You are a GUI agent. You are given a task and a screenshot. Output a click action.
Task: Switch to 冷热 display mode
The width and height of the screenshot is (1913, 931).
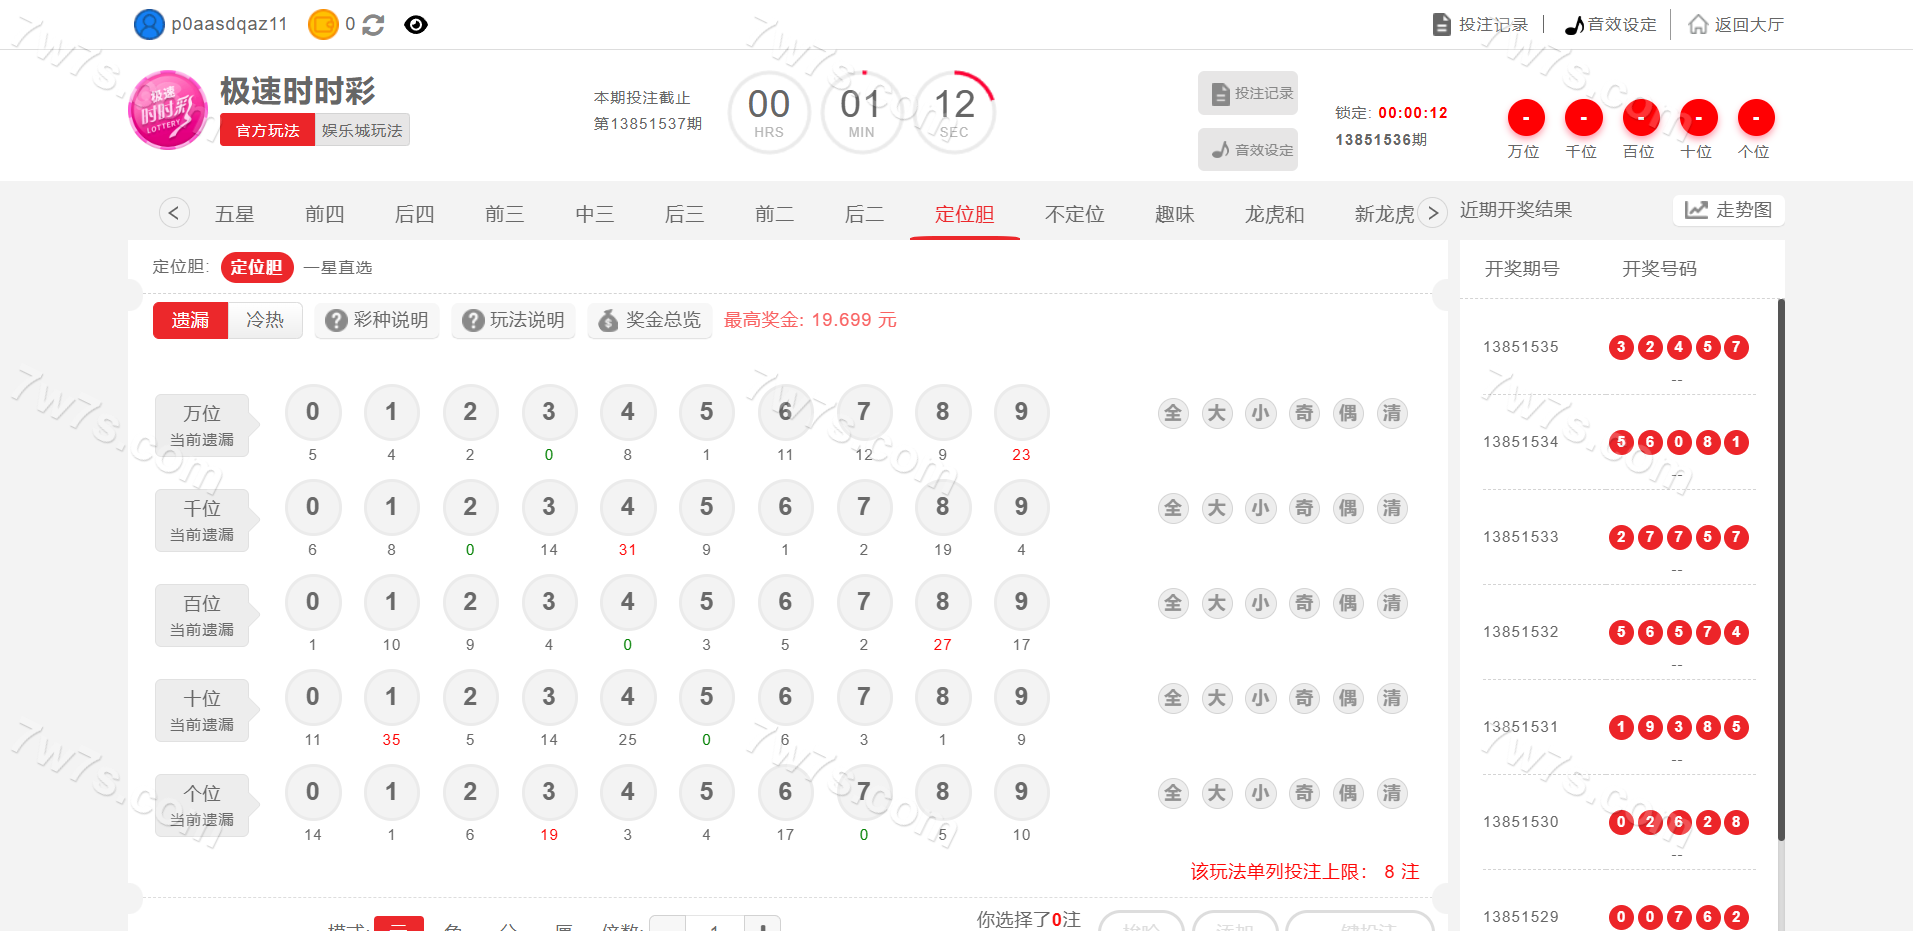[265, 320]
